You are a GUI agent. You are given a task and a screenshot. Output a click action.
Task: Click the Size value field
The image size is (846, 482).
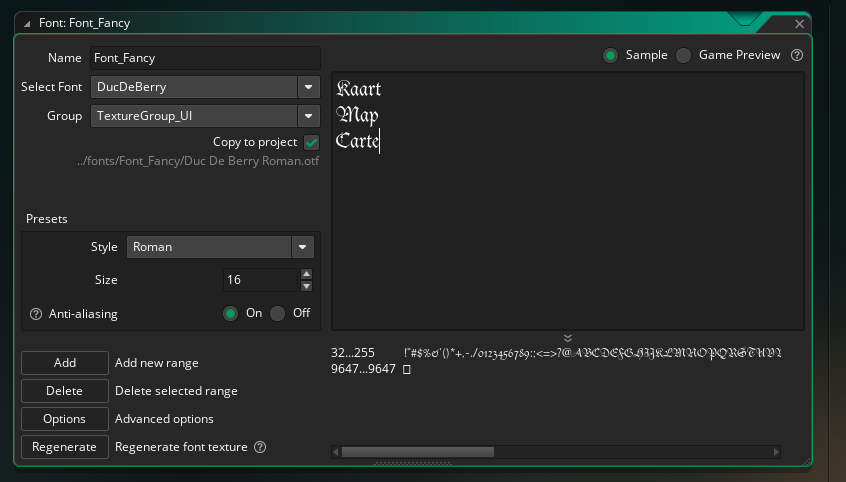tap(261, 280)
